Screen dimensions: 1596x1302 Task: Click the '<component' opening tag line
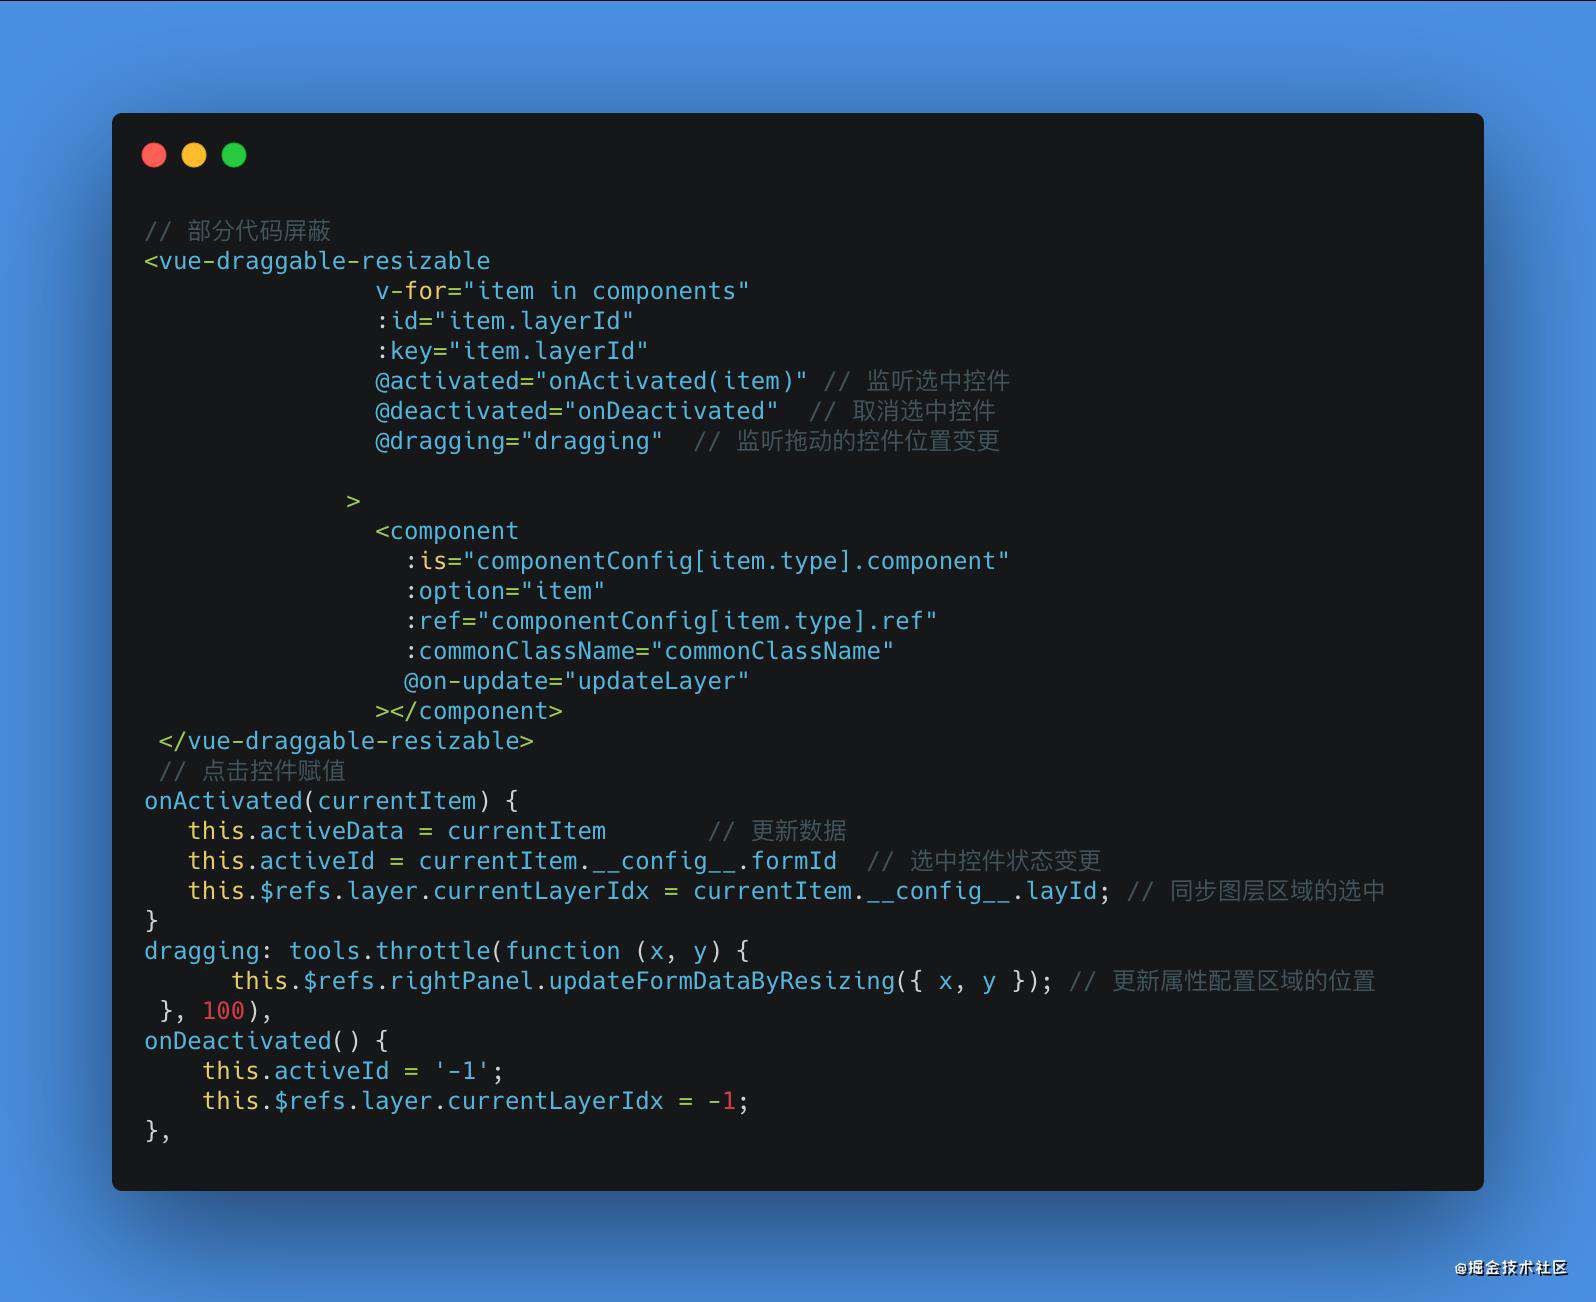[x=447, y=531]
